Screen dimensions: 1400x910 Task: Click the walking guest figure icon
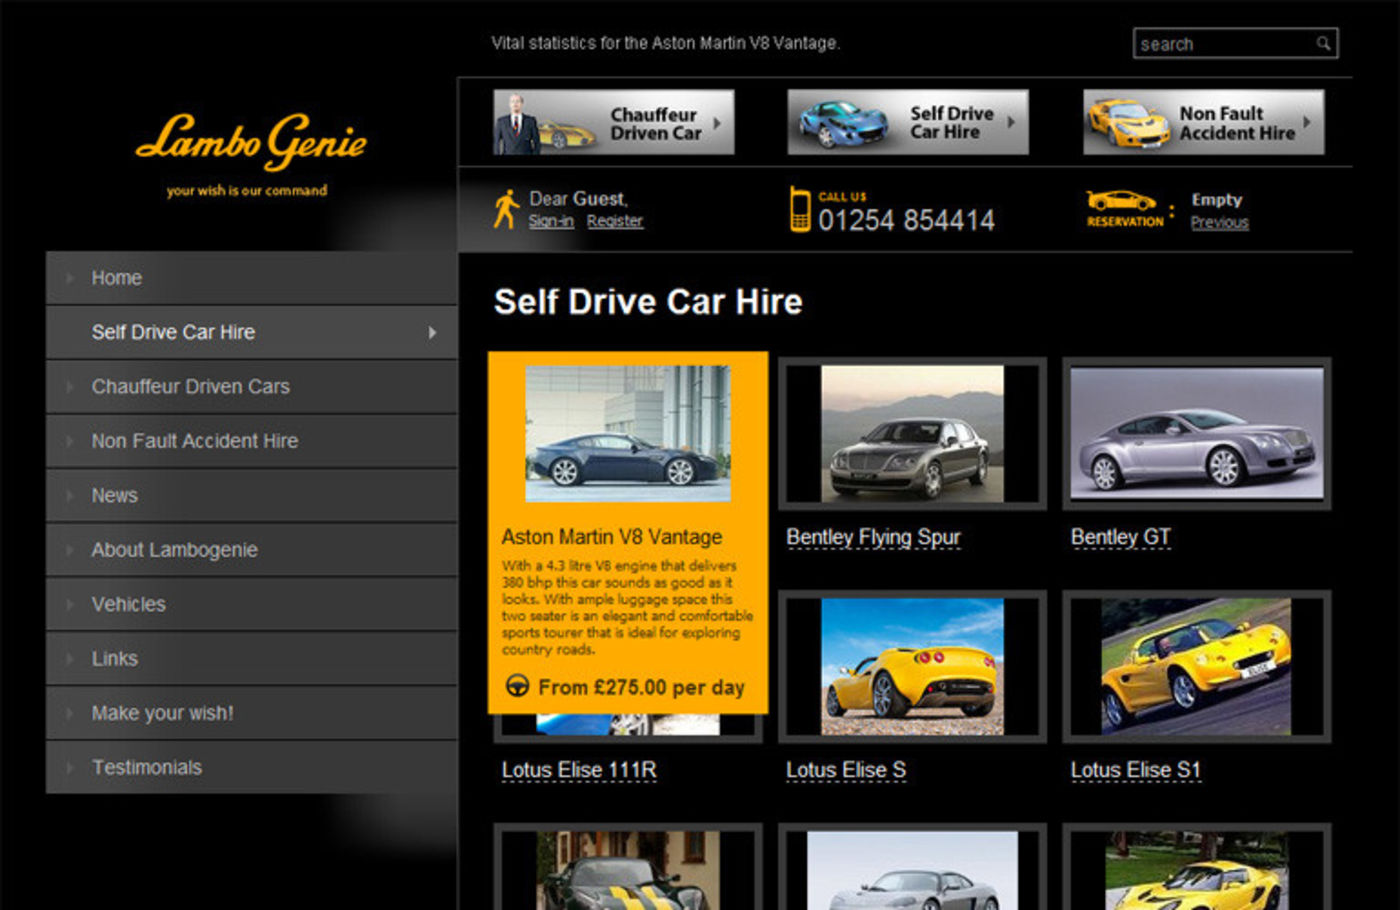[x=506, y=209]
